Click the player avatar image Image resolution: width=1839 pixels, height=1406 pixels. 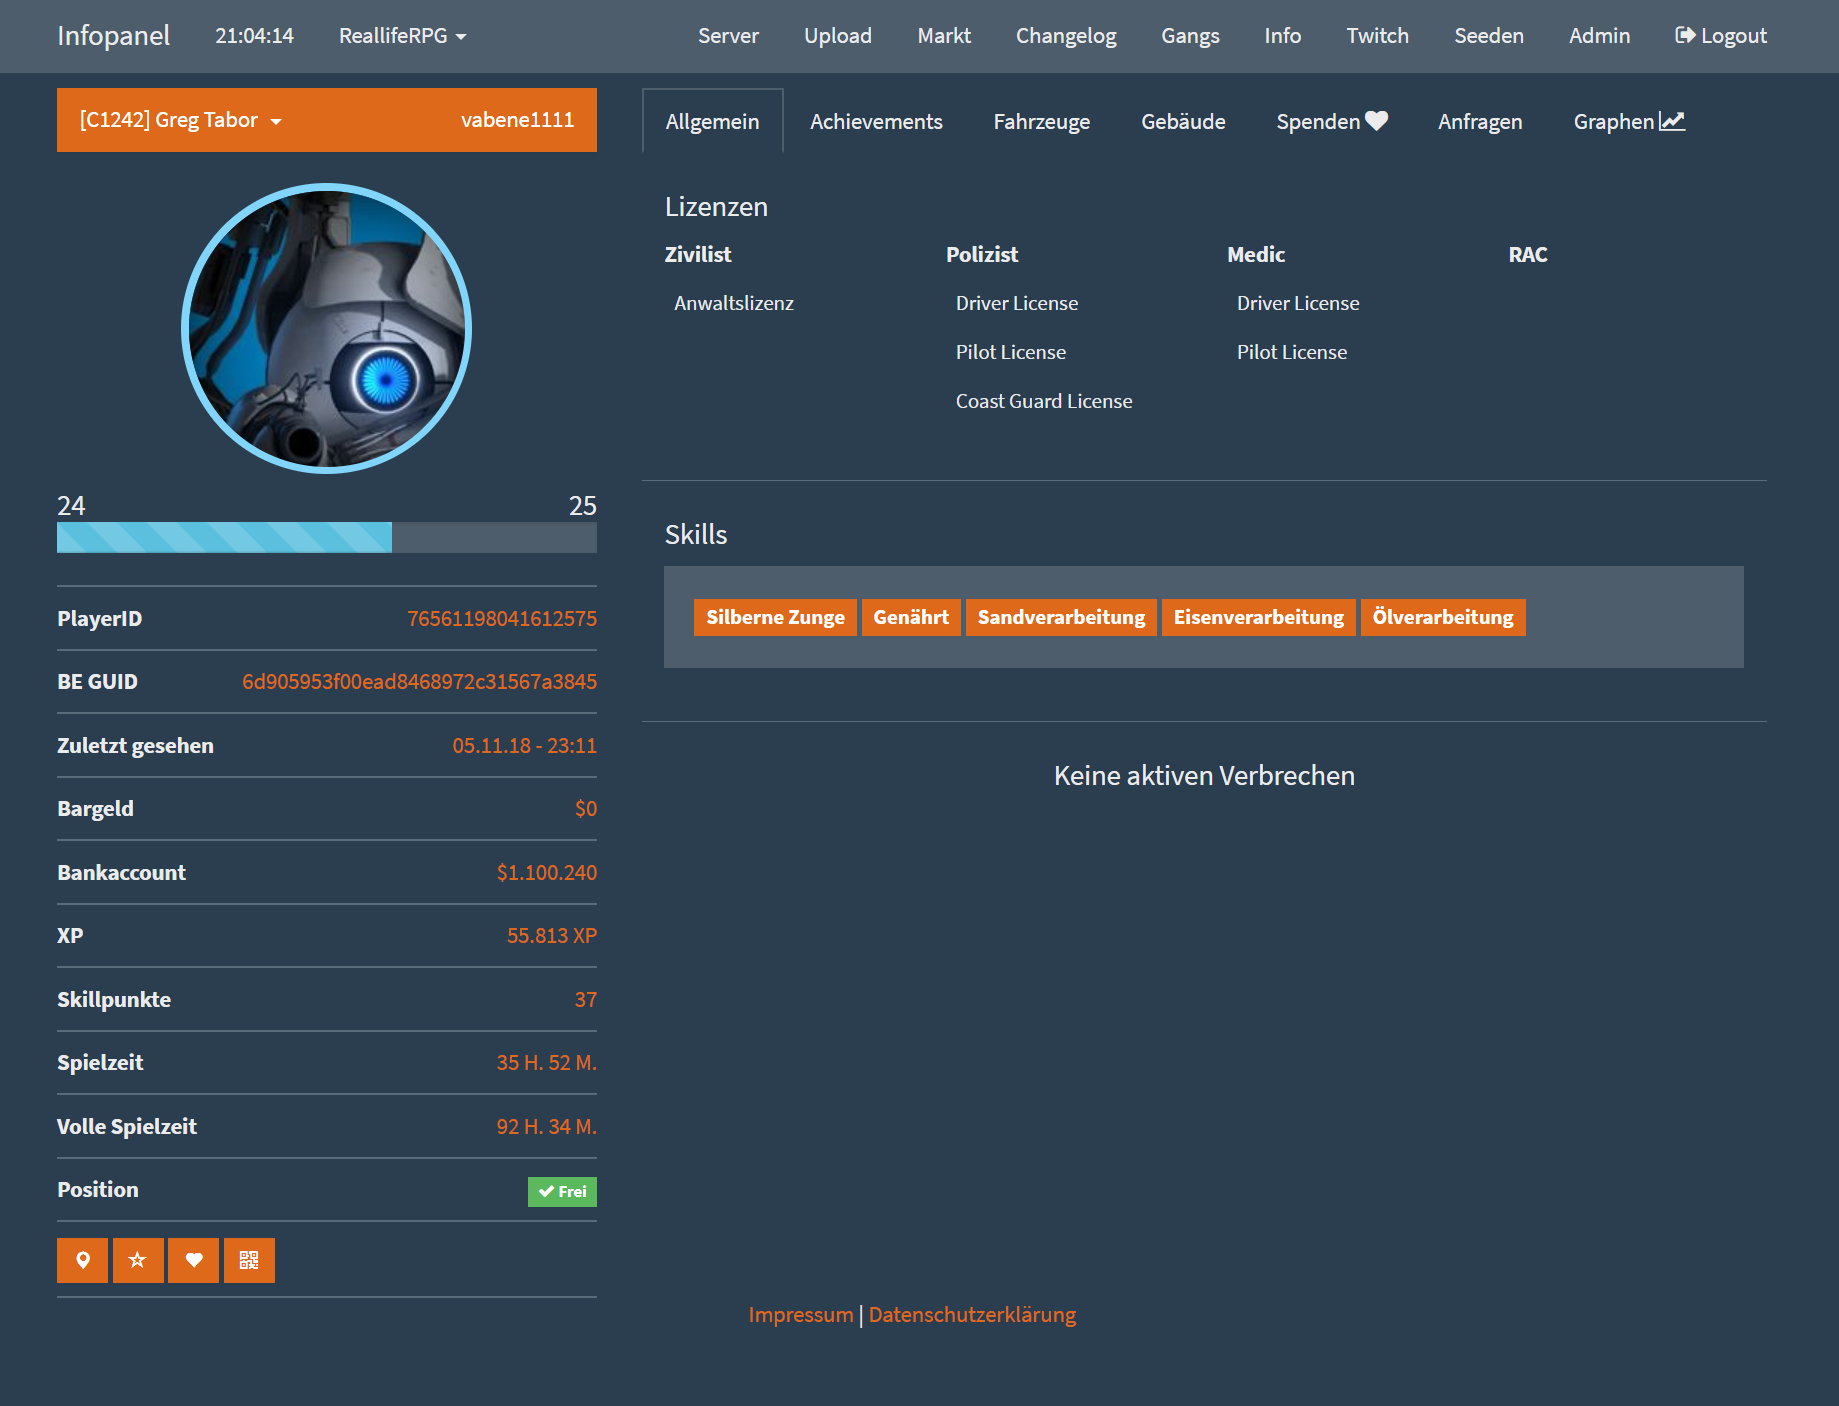326,328
